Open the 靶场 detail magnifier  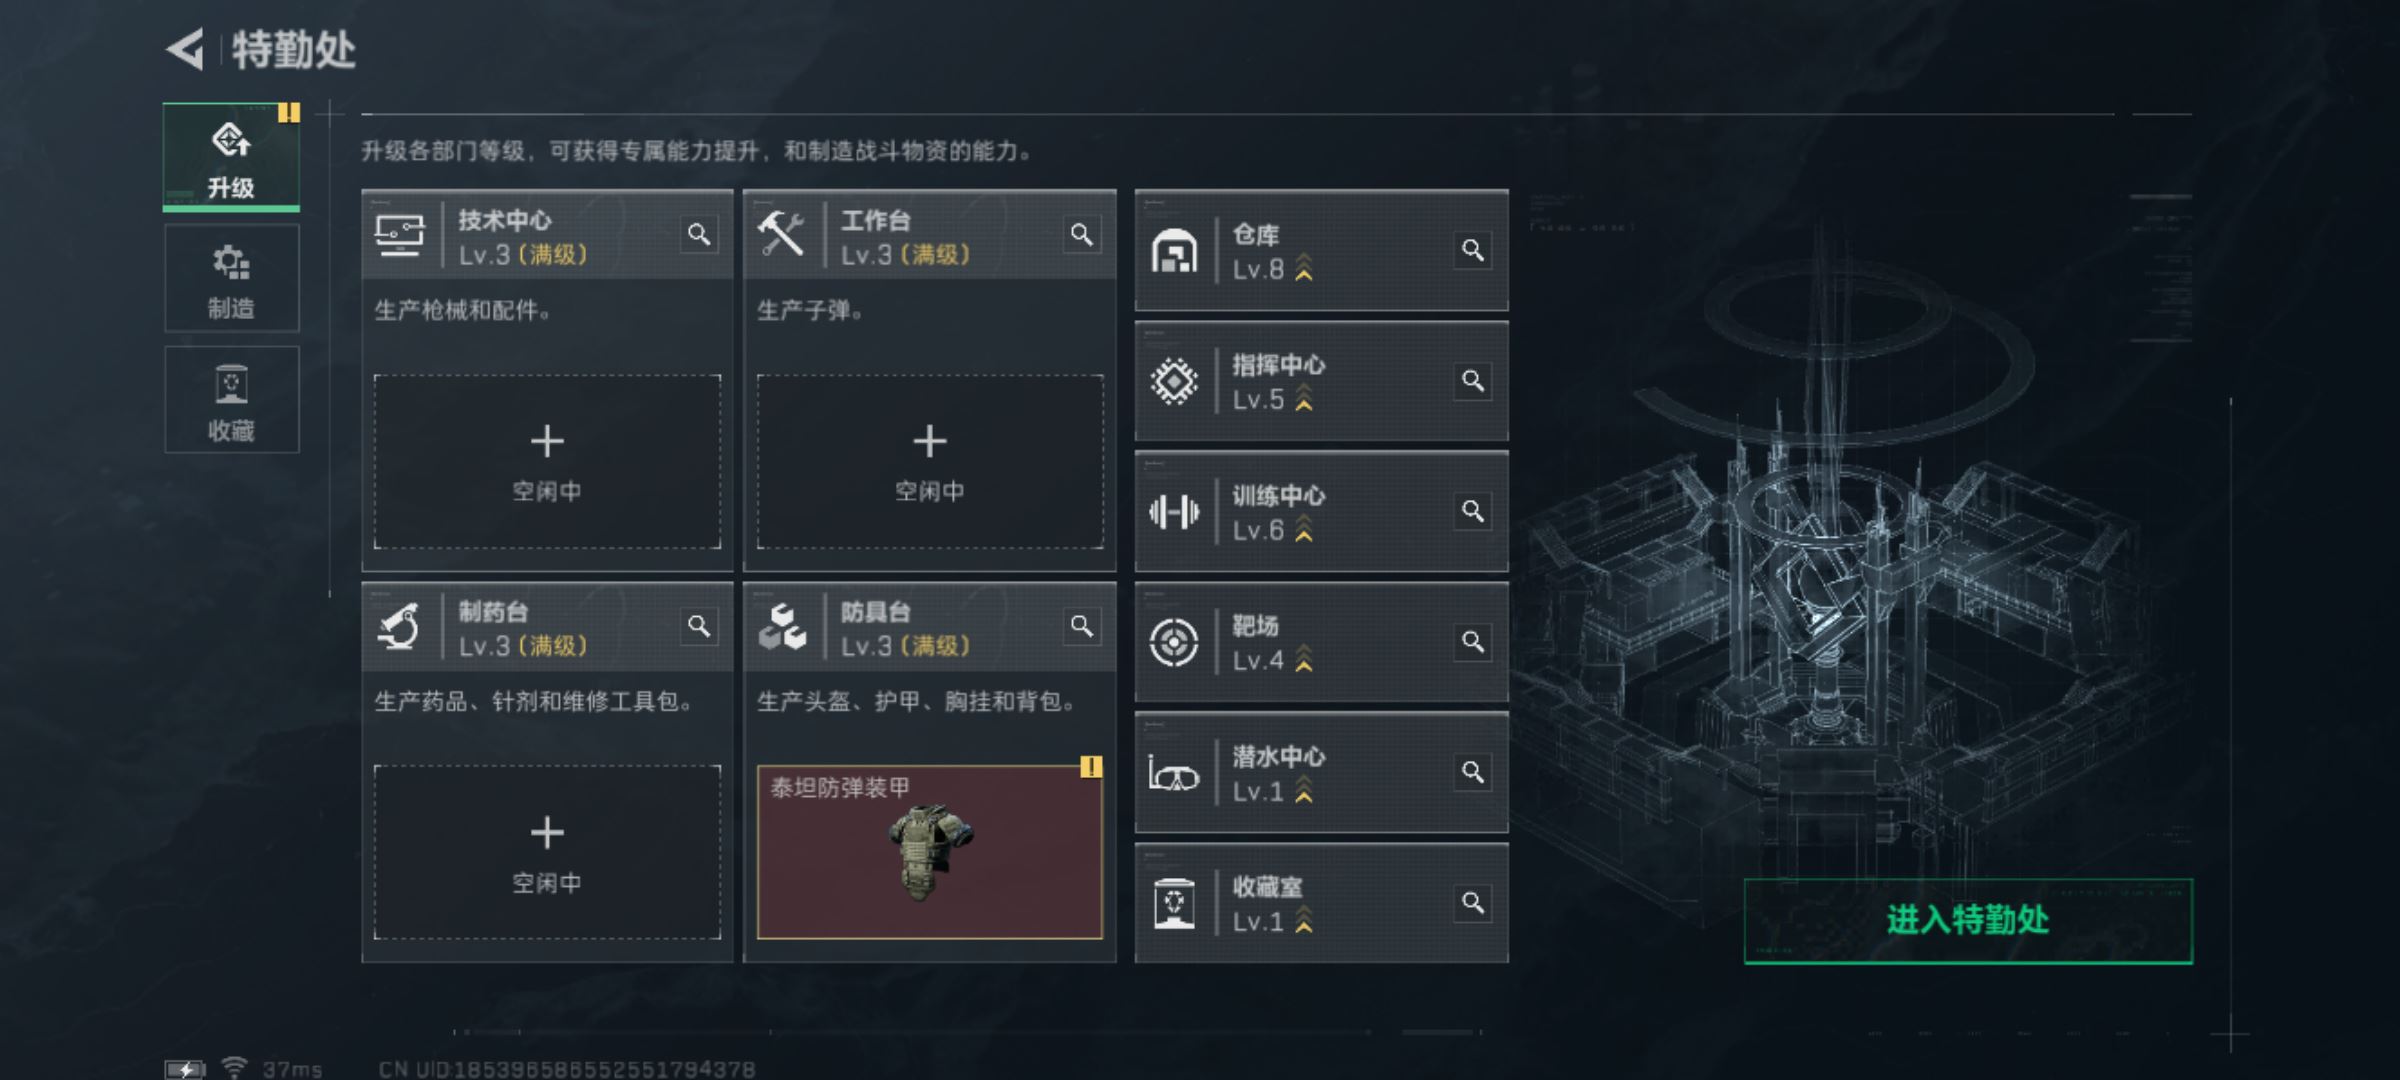1473,642
